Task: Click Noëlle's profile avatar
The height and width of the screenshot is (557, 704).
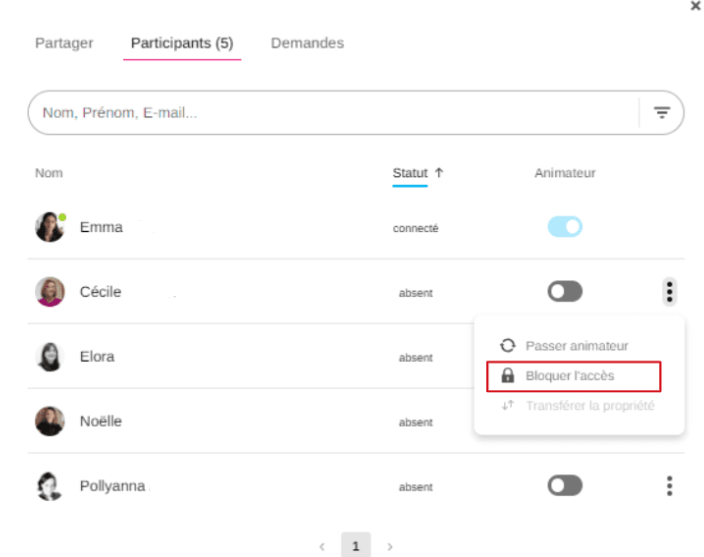Action: pos(50,421)
